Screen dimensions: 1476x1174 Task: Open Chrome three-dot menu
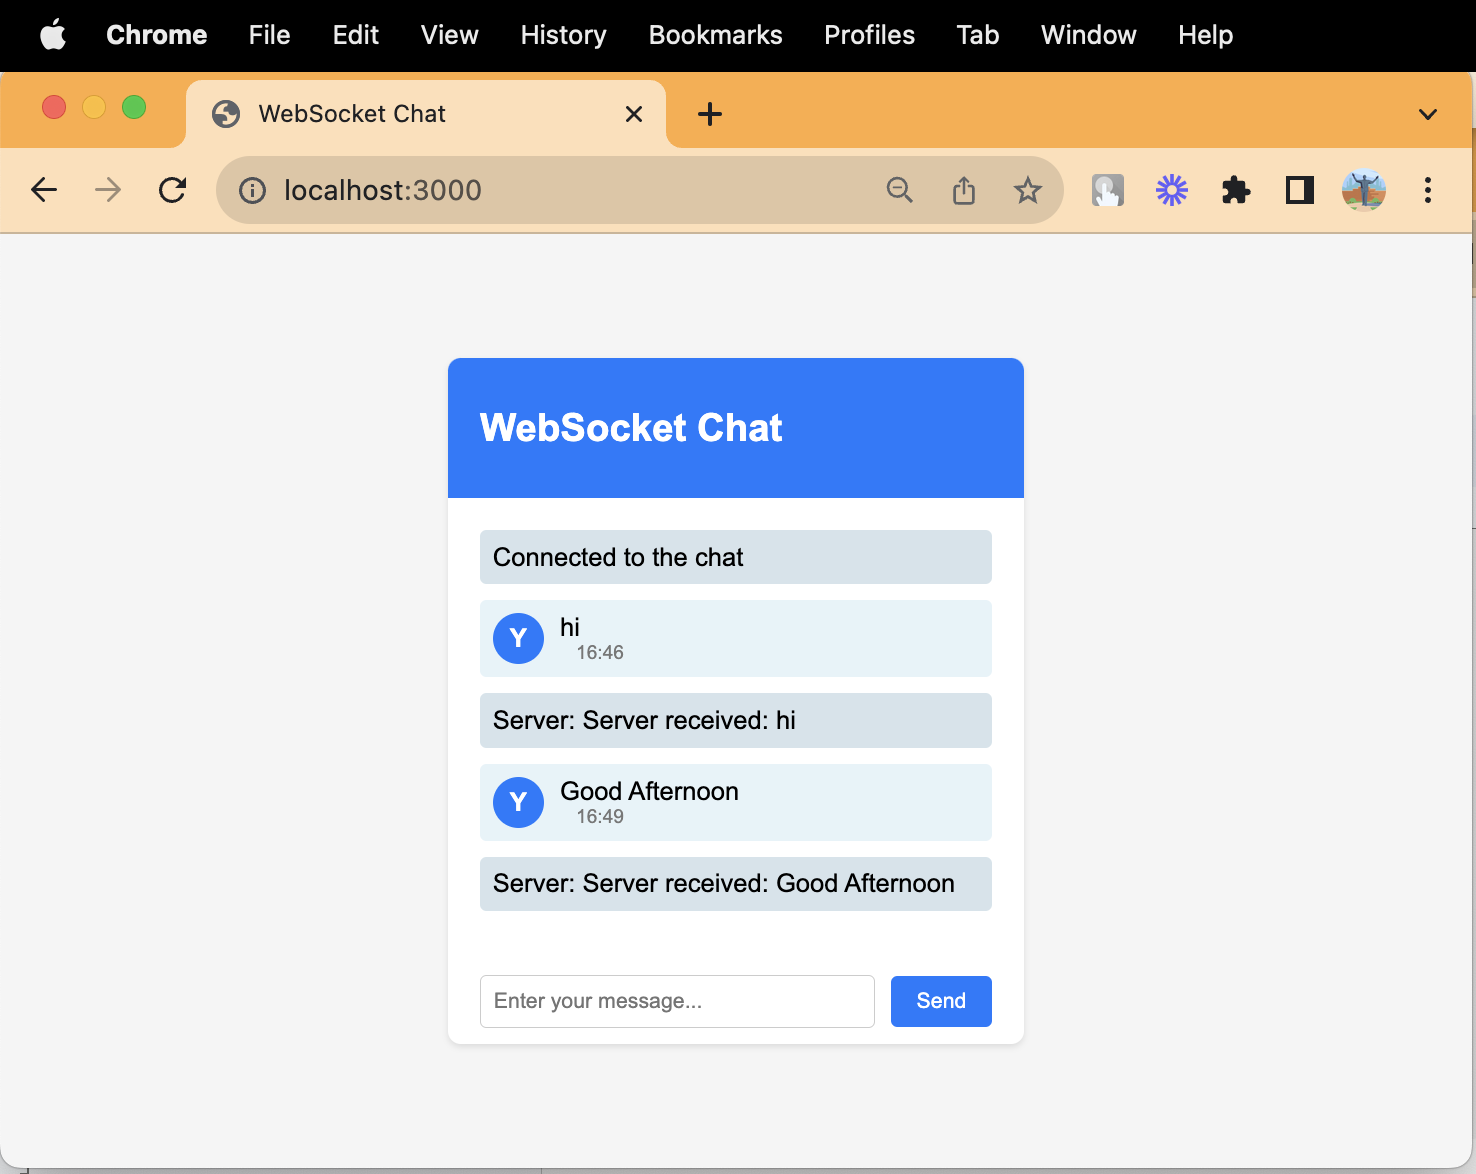[1428, 190]
